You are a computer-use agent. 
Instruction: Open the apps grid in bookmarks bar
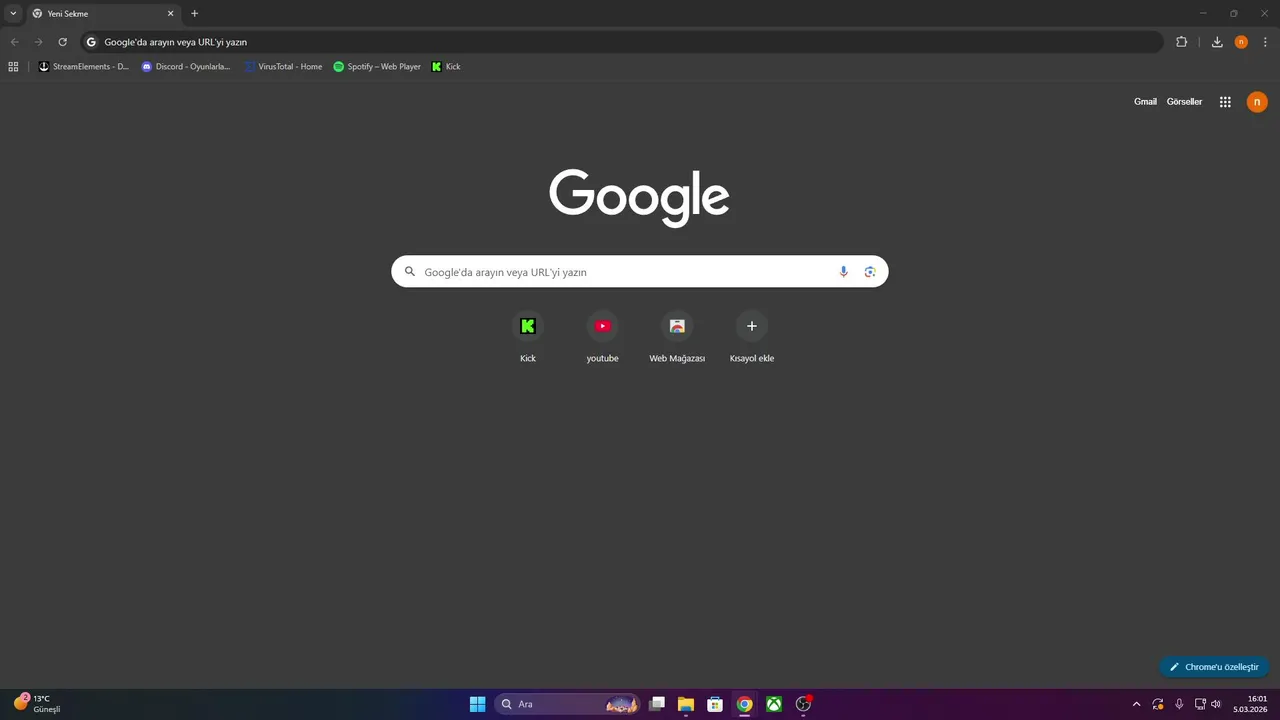[x=13, y=67]
